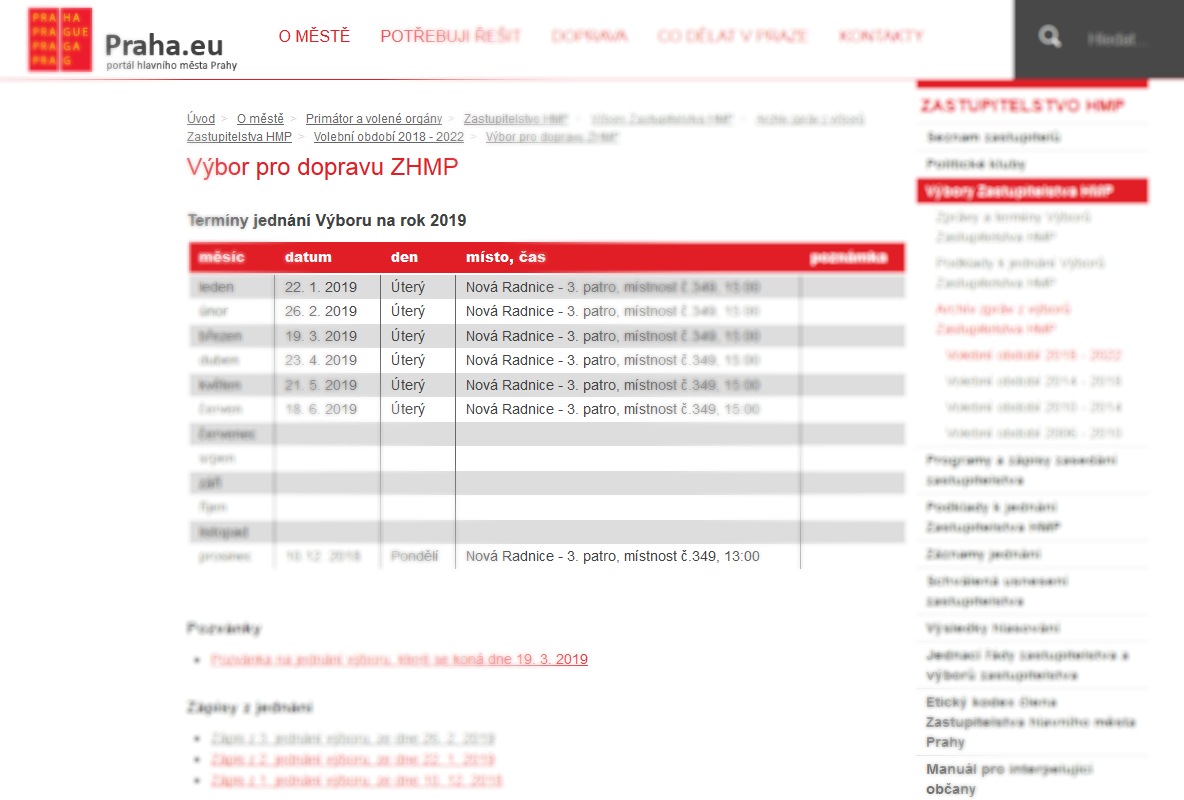Open the O MĚSTĚ menu

(x=314, y=37)
